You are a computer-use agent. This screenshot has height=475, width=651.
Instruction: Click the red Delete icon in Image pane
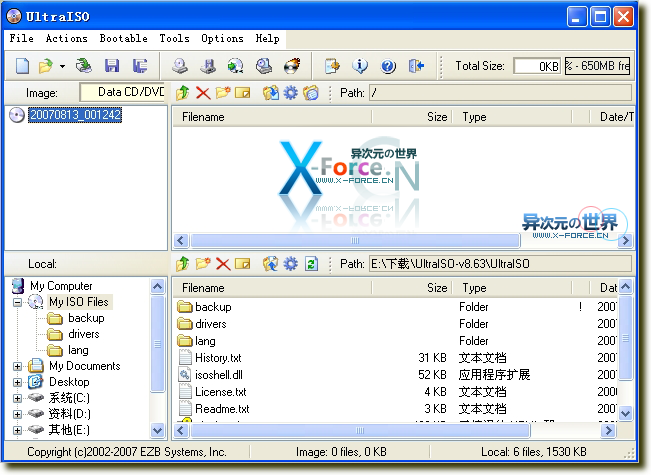(203, 93)
